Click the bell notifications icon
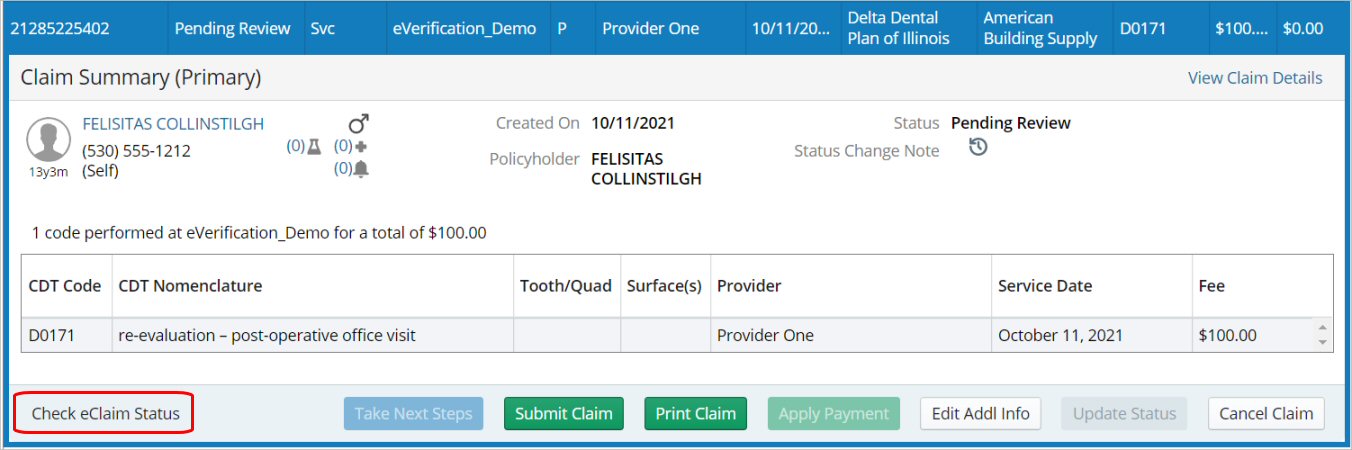 tap(361, 169)
